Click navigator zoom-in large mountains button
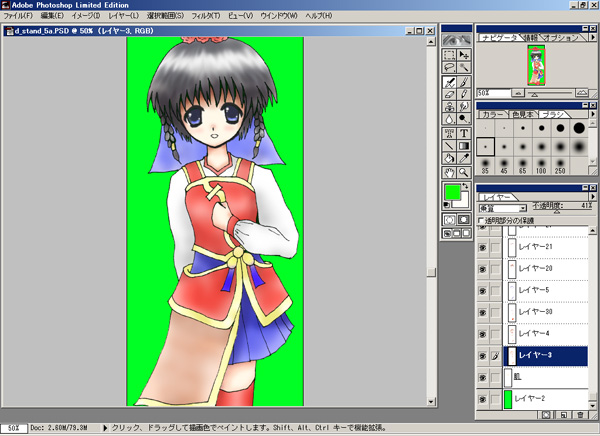The height and width of the screenshot is (436, 600). click(x=582, y=93)
